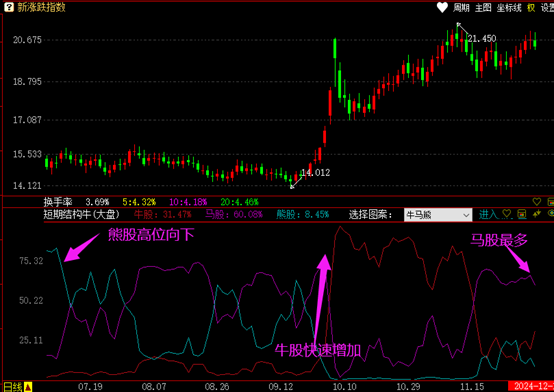The height and width of the screenshot is (392, 554).
Task: Click the 进入 enter link
Action: 488,214
